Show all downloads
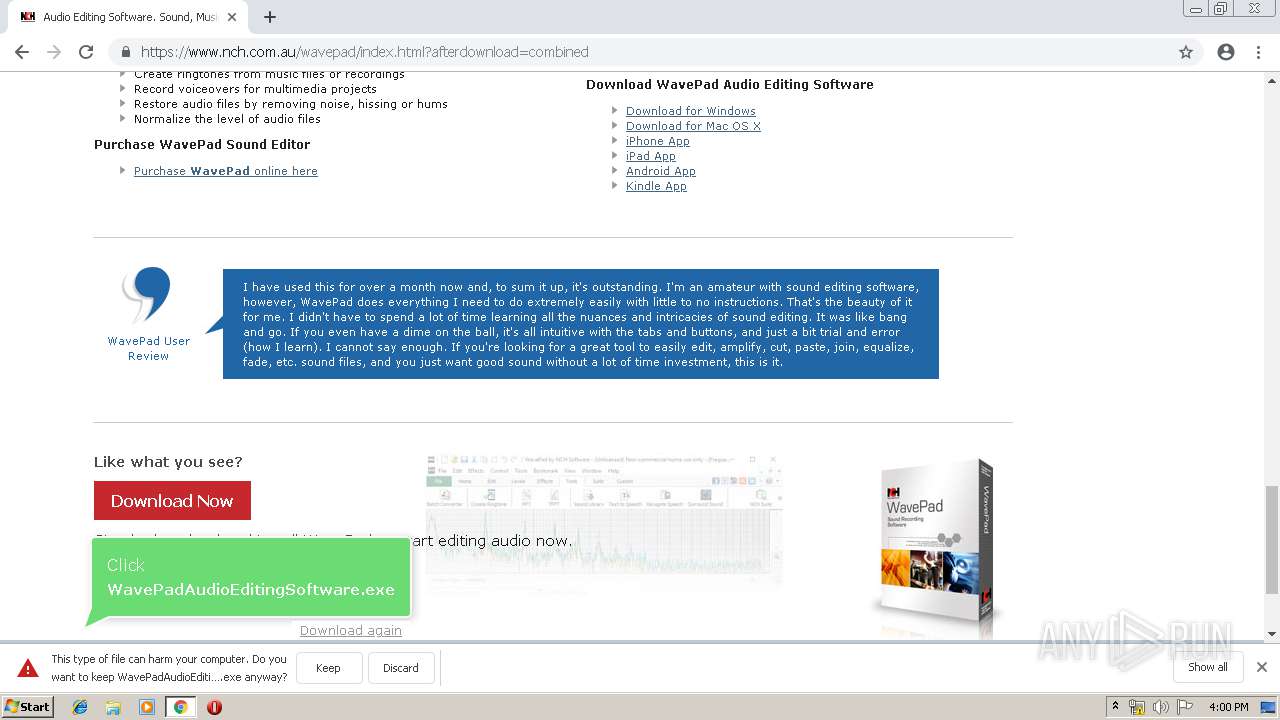The height and width of the screenshot is (720, 1280). (1208, 667)
